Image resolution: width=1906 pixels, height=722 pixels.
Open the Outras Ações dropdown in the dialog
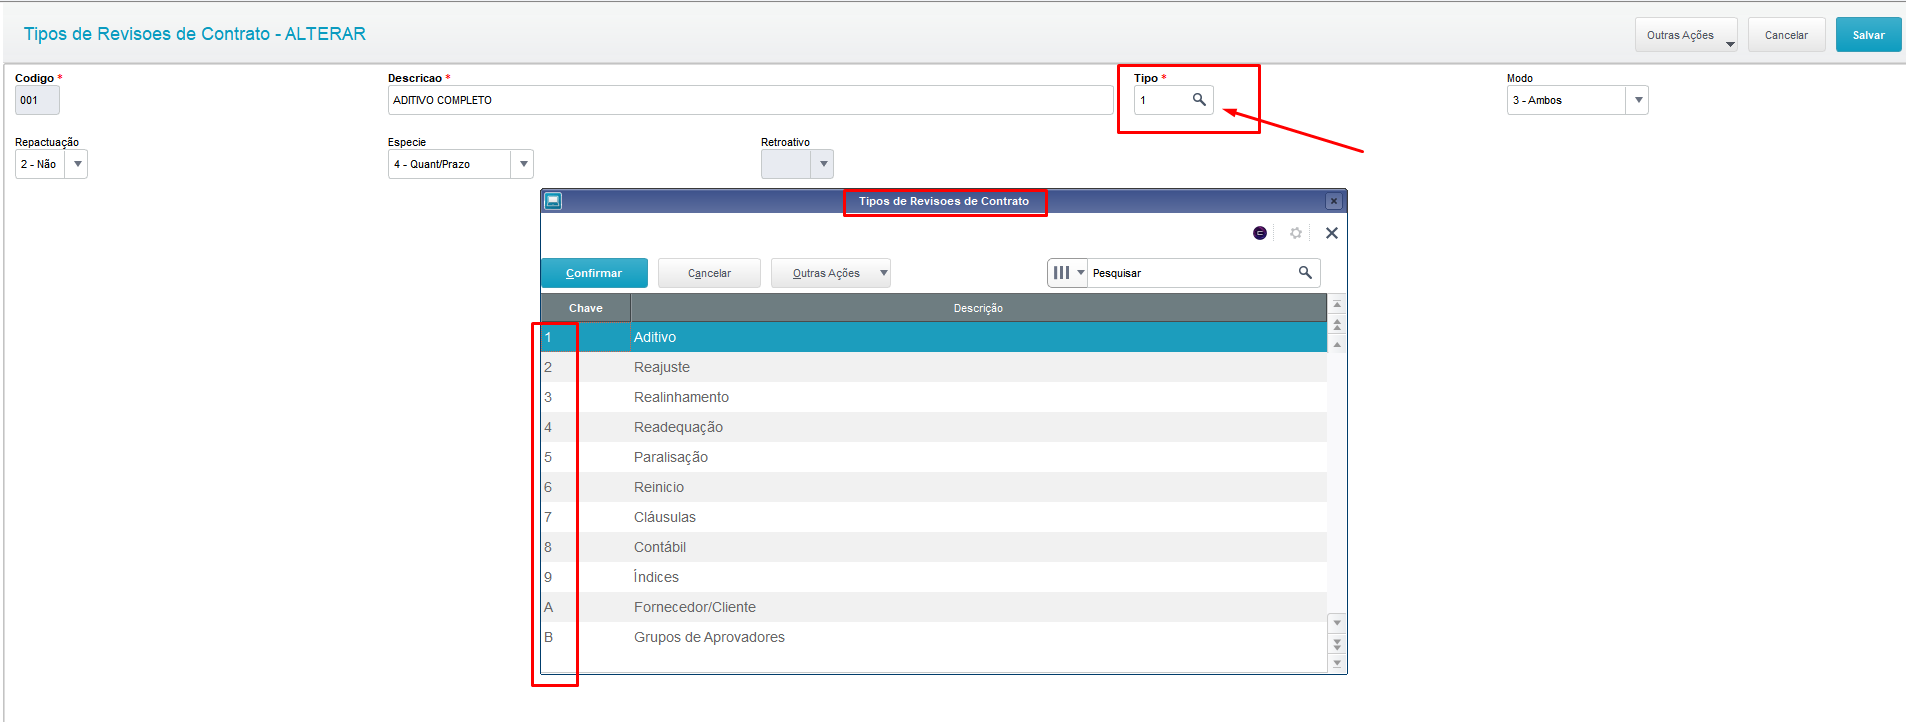click(831, 273)
